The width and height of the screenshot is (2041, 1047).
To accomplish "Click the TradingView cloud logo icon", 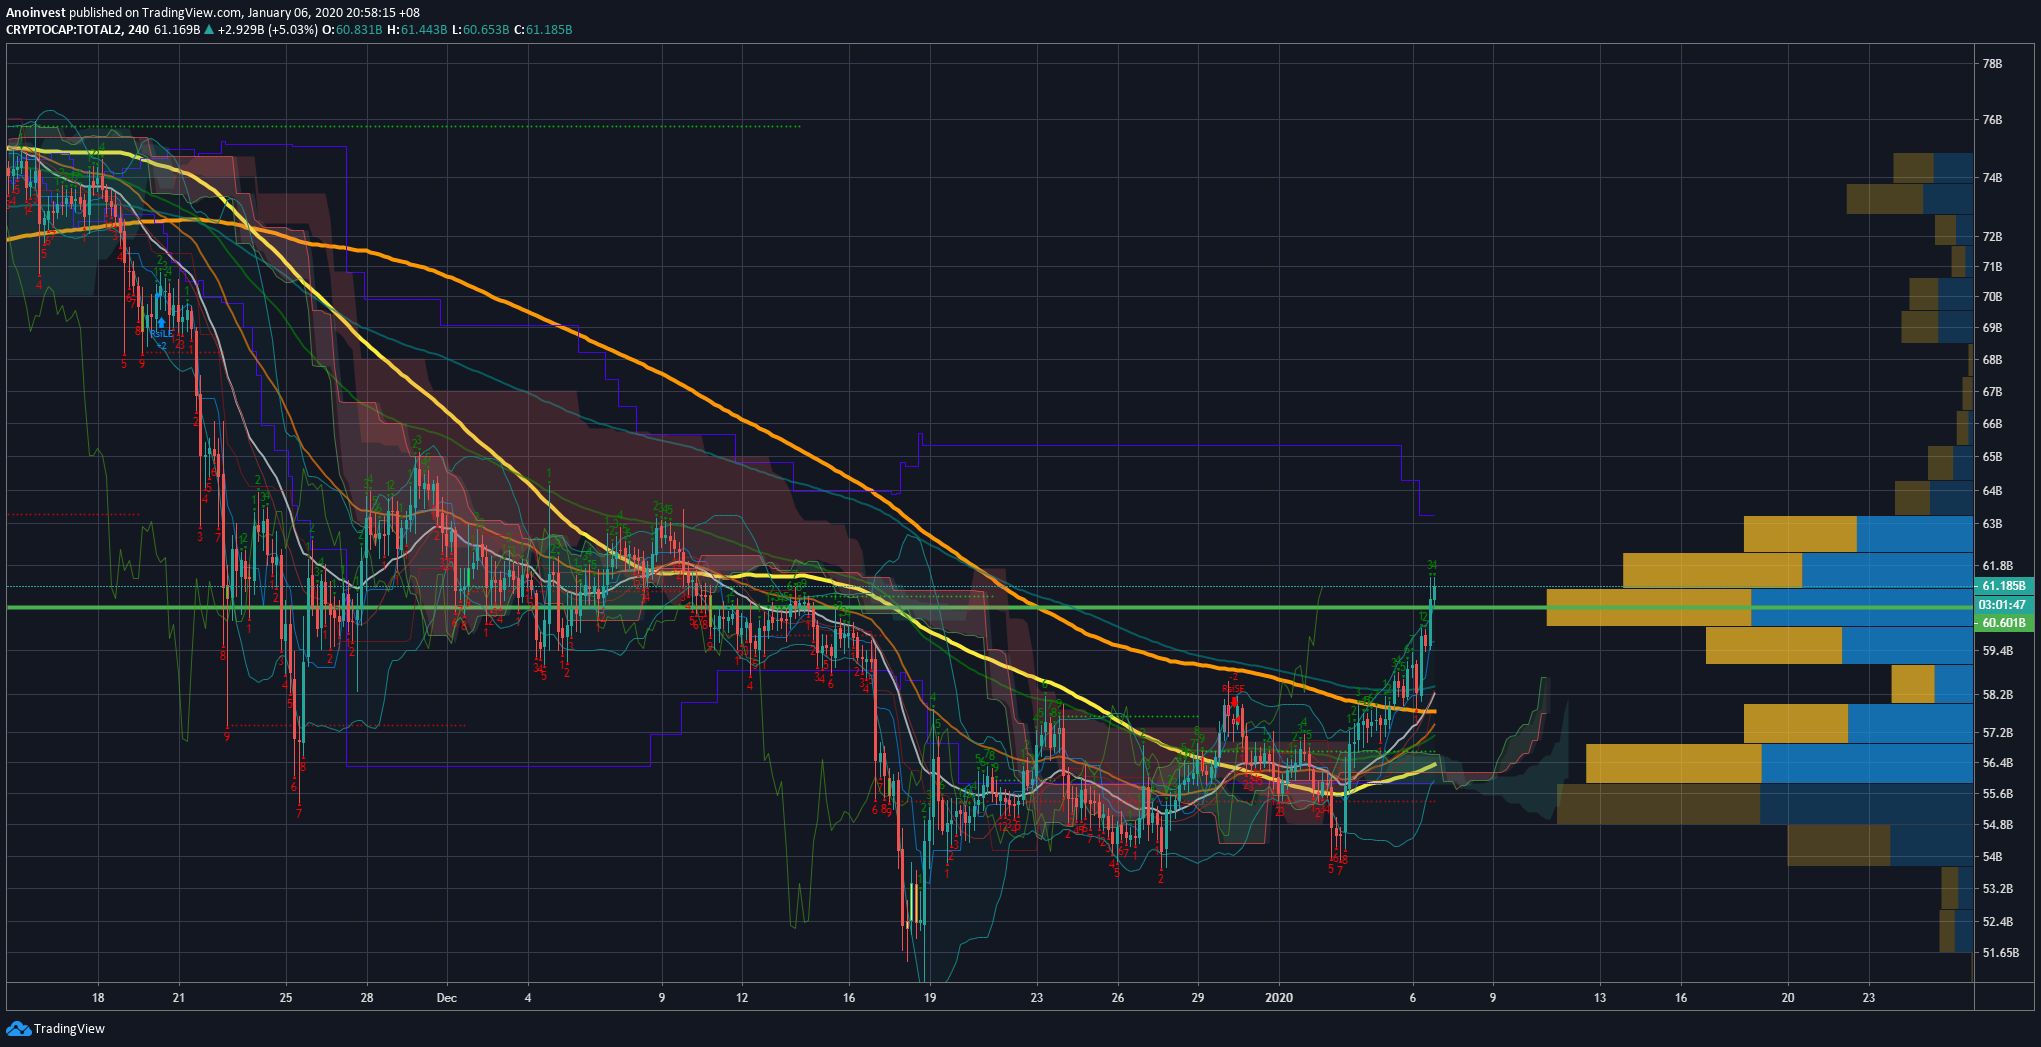I will click(18, 1028).
